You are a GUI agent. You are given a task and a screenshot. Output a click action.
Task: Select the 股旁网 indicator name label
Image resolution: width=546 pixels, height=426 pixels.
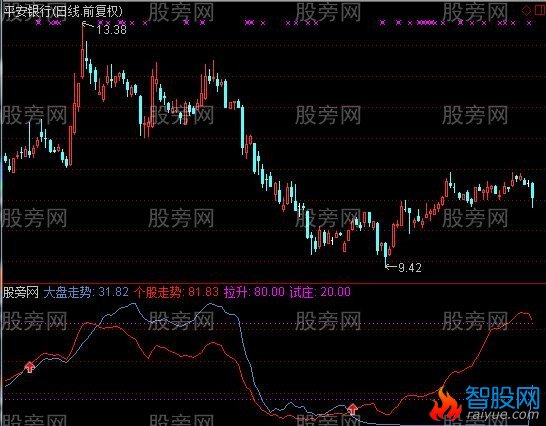click(x=21, y=292)
